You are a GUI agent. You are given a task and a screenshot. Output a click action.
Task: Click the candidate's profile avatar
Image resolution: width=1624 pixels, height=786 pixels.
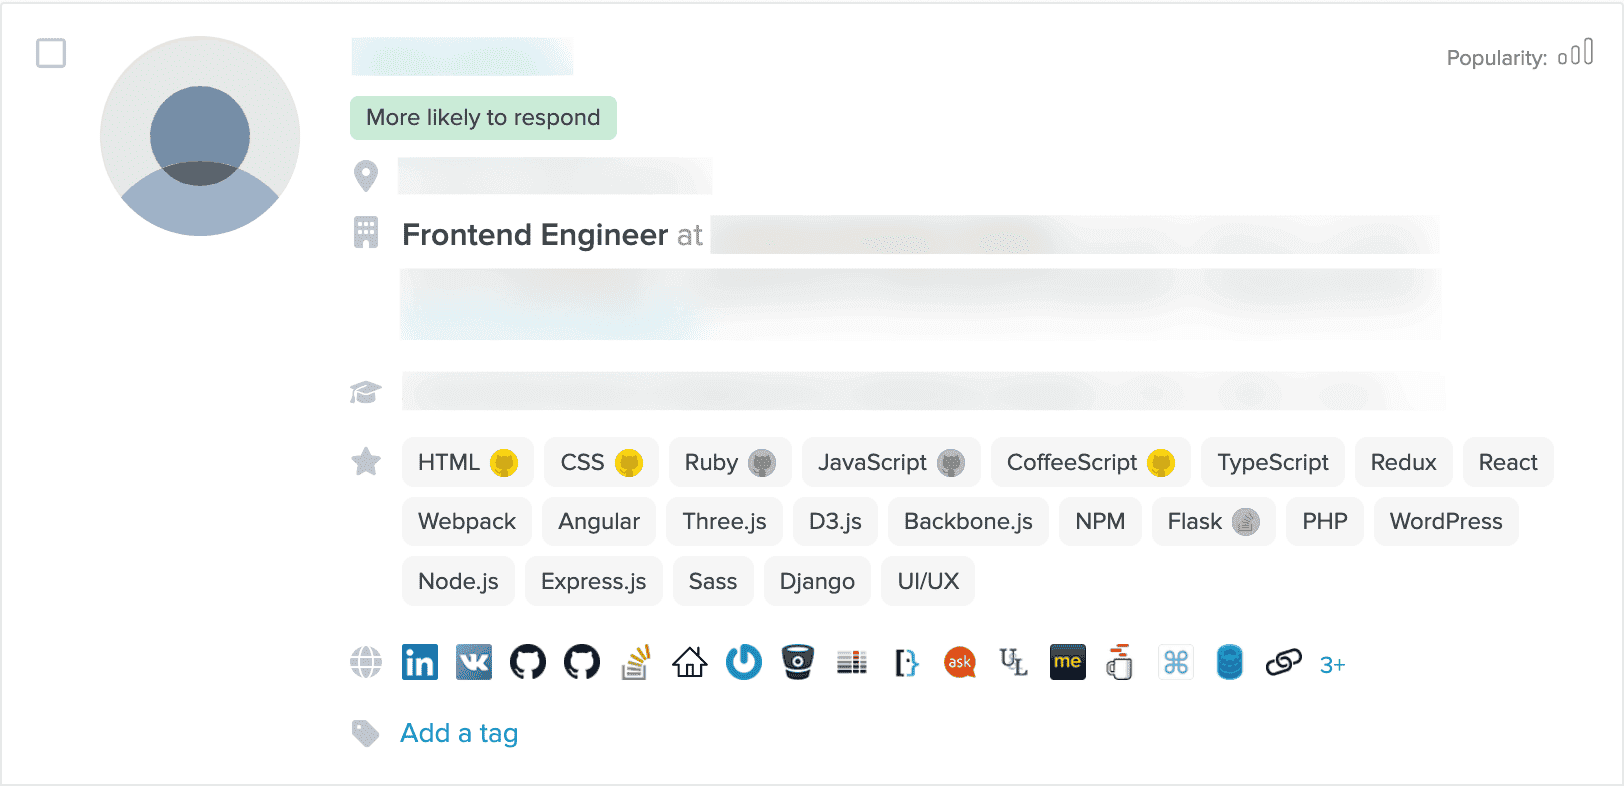pos(200,136)
